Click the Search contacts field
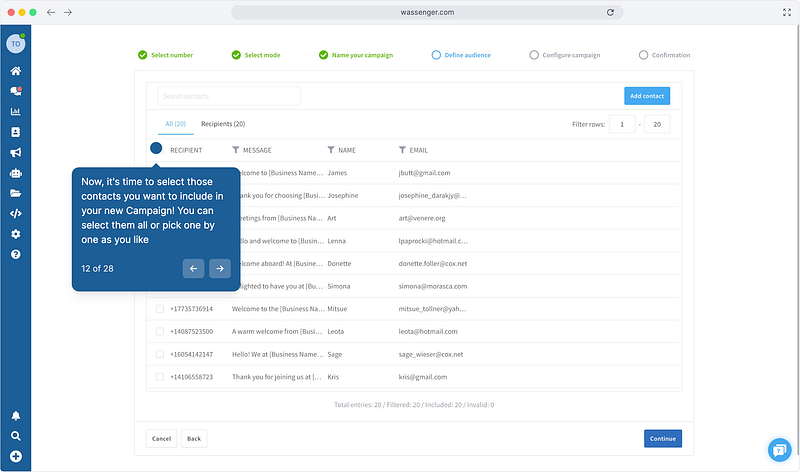 (x=228, y=96)
